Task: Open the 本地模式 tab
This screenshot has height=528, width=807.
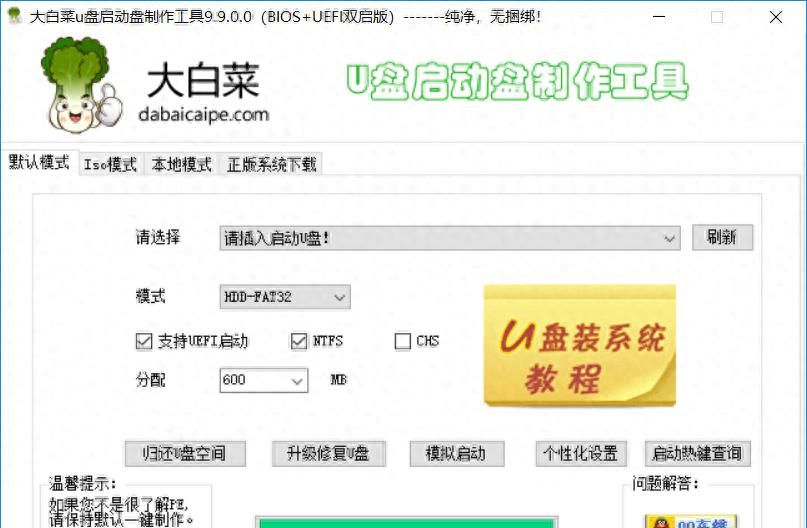Action: click(x=182, y=165)
